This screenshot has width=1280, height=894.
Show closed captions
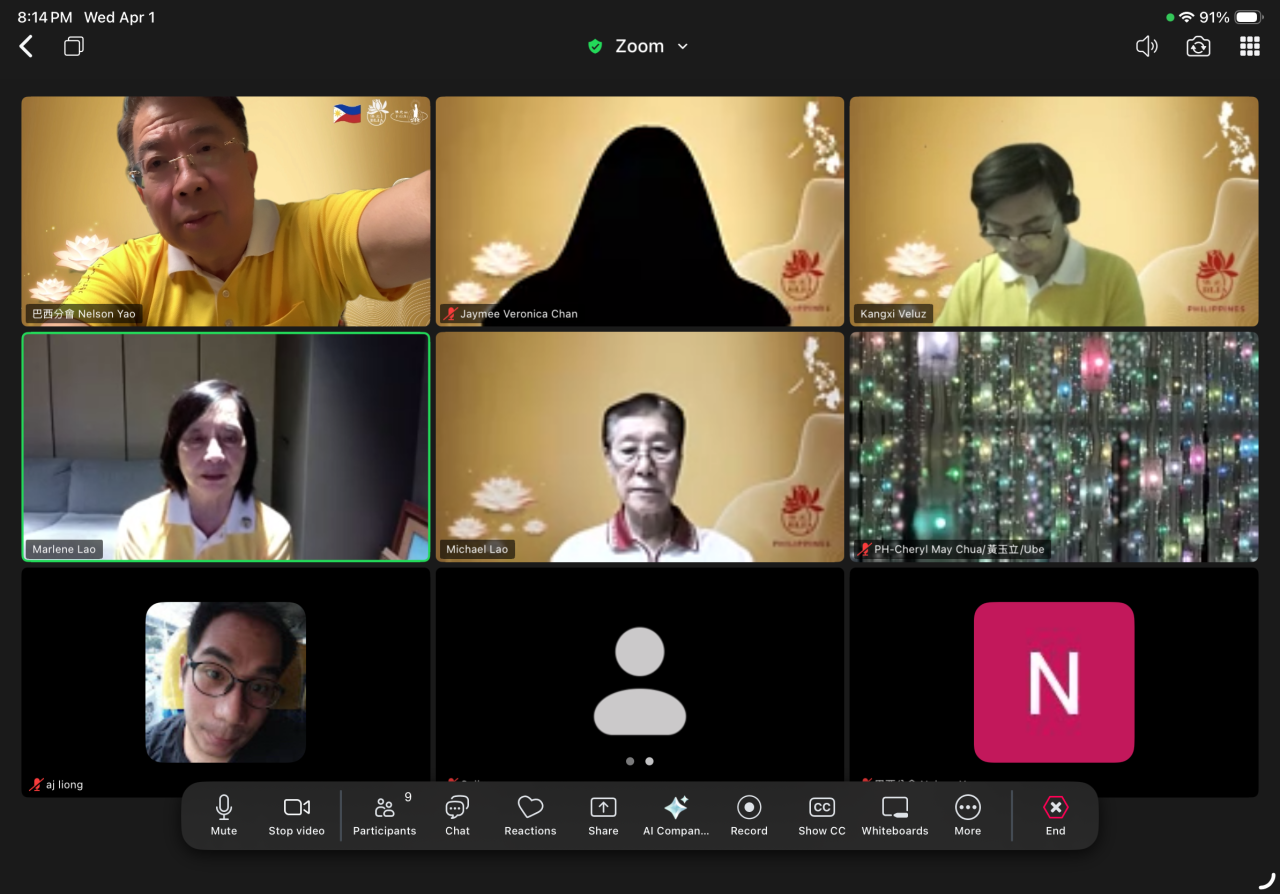(x=822, y=815)
